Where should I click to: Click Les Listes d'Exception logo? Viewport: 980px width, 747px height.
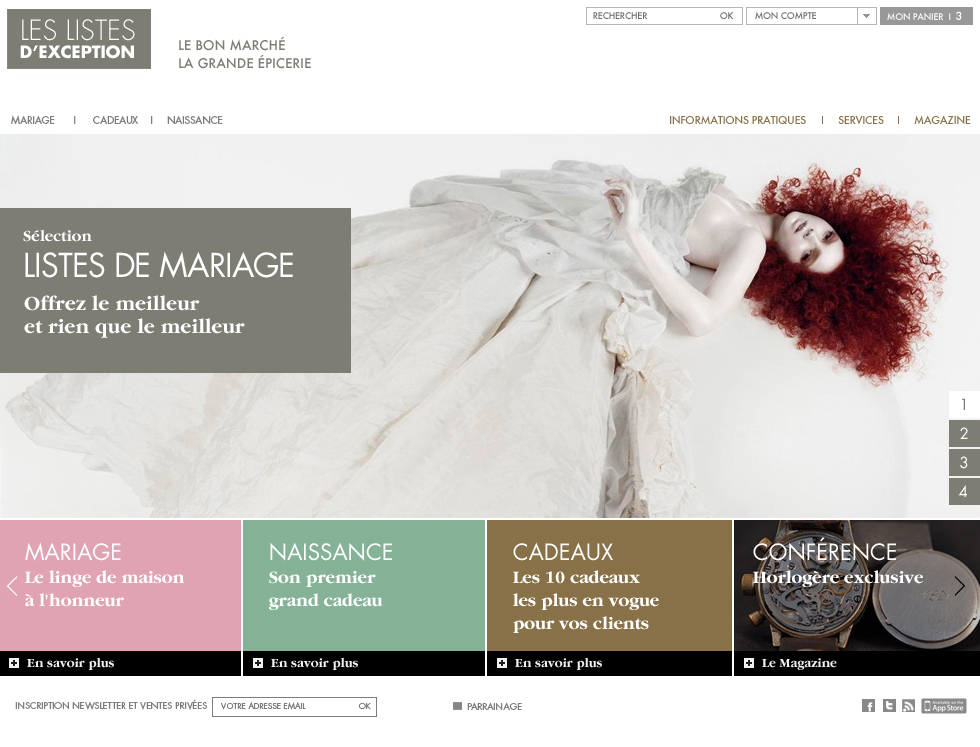pyautogui.click(x=79, y=39)
